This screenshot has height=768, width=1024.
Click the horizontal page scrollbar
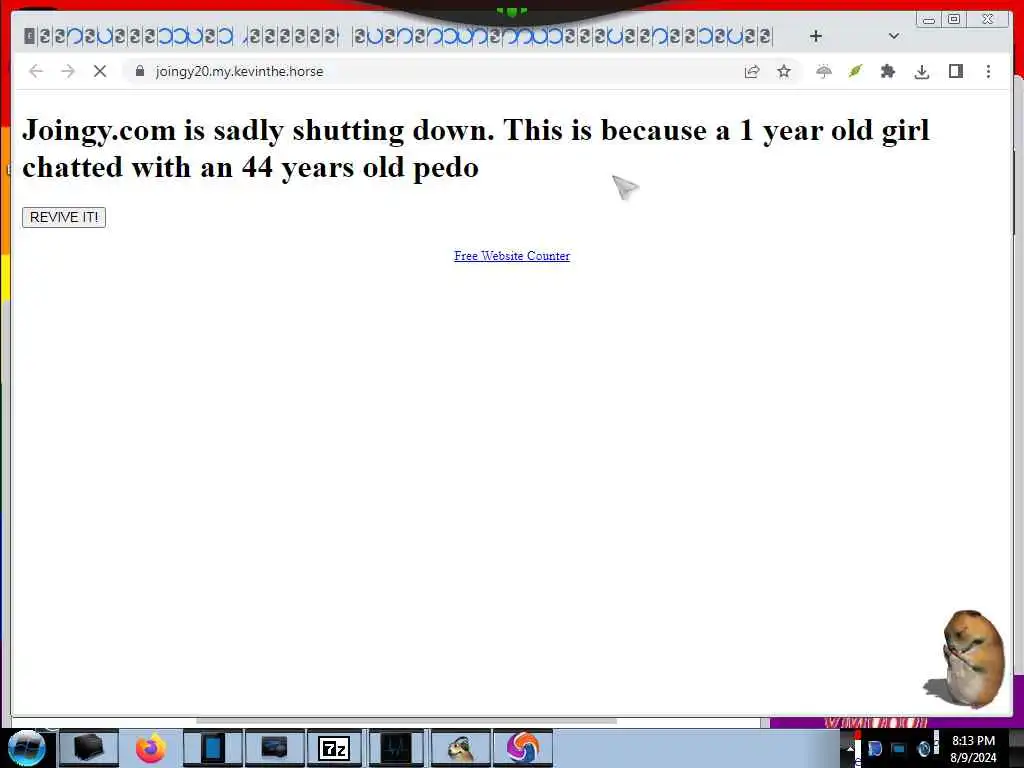[406, 721]
